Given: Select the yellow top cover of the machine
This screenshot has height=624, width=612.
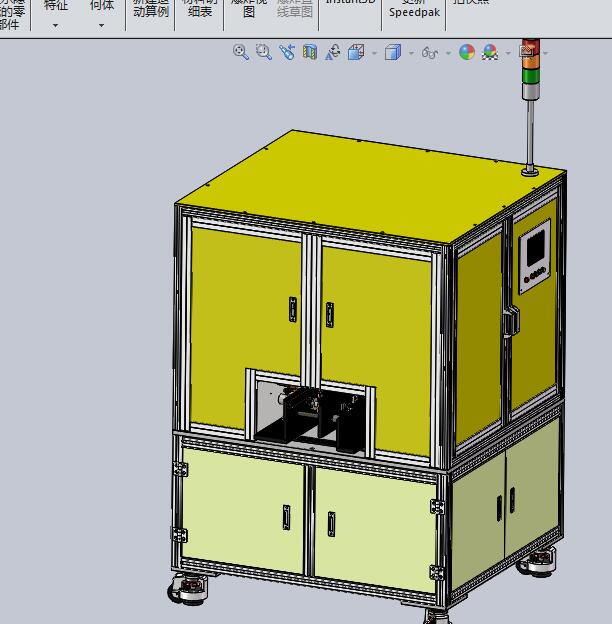Looking at the screenshot, I should tap(370, 185).
